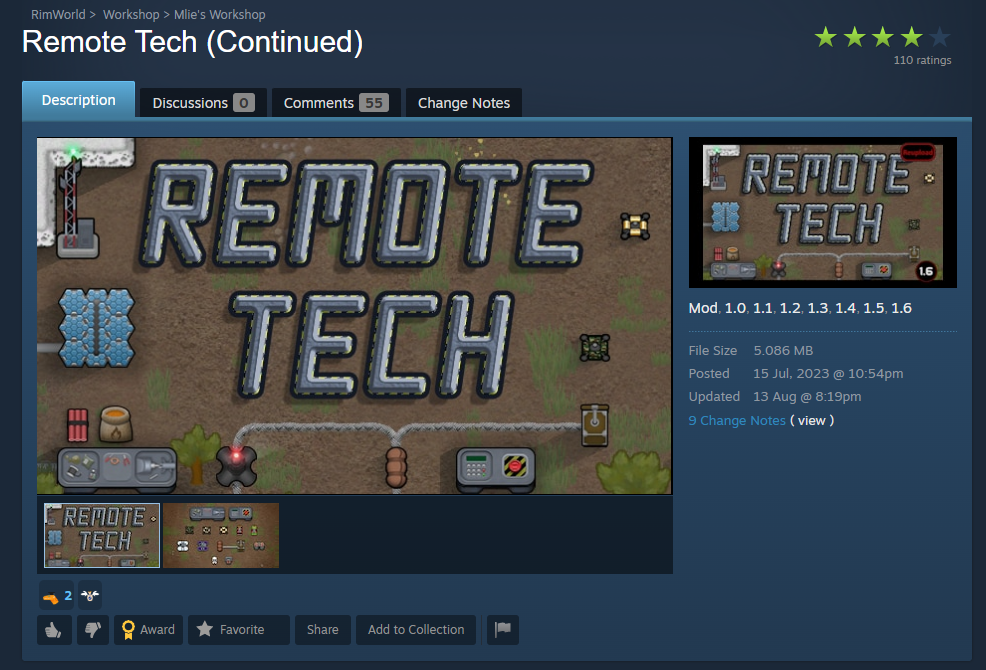The image size is (986, 670).
Task: Click Add to Collection
Action: click(x=416, y=630)
